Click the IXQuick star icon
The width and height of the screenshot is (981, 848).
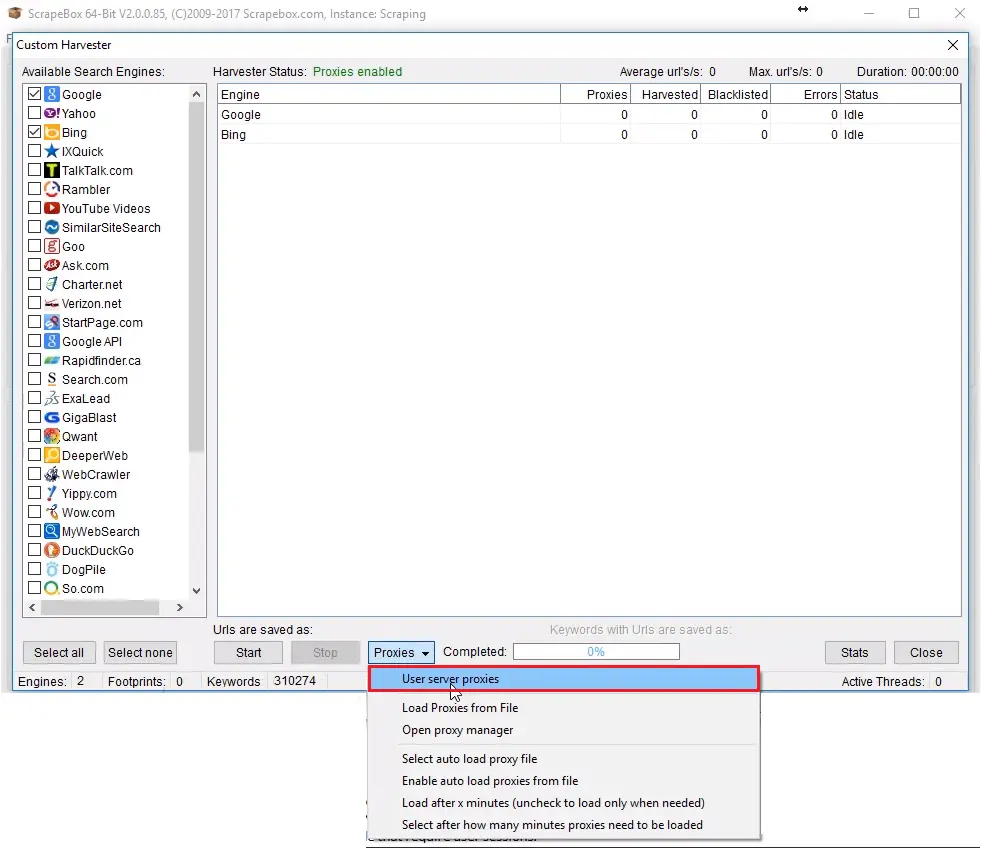click(x=52, y=151)
